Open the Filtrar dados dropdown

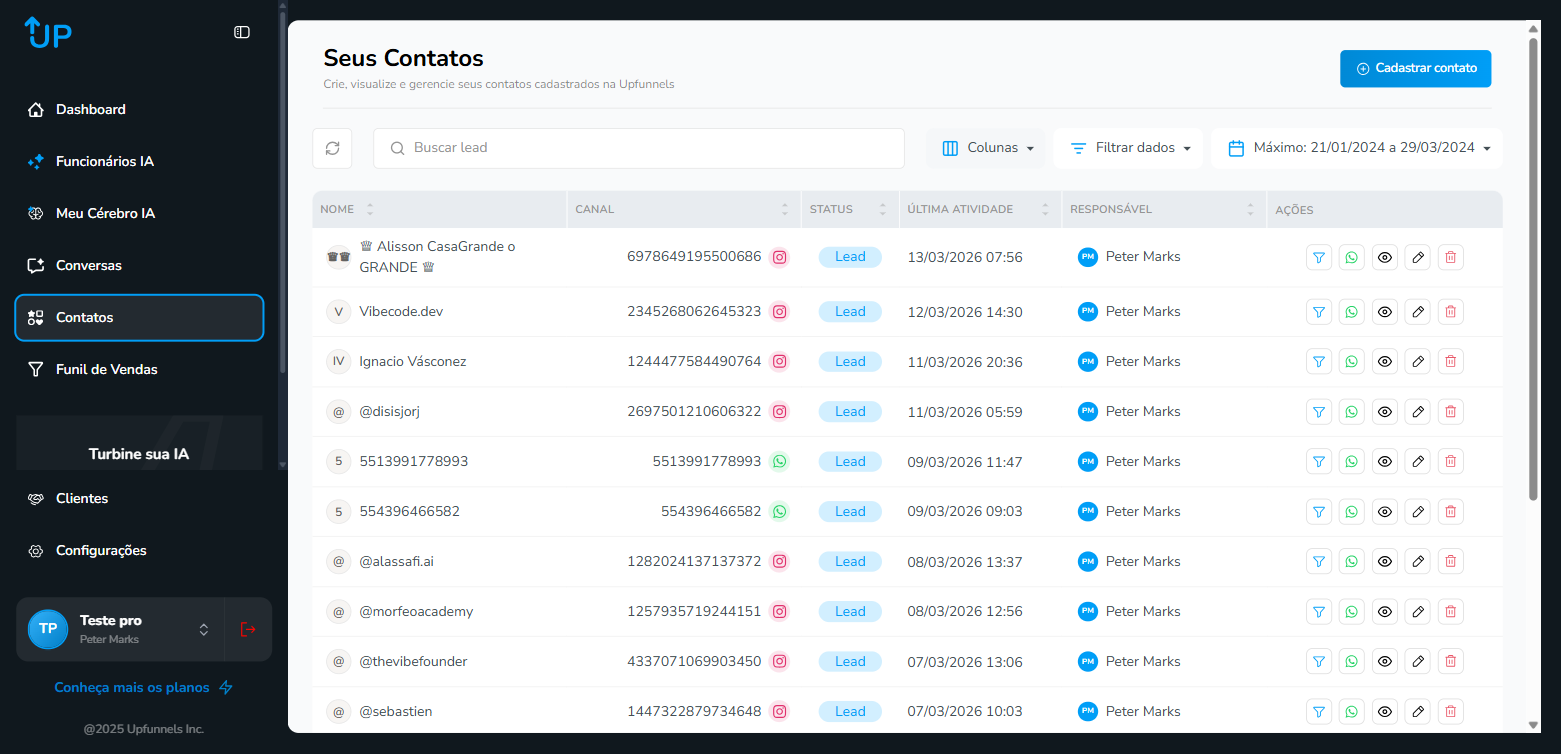(1128, 147)
